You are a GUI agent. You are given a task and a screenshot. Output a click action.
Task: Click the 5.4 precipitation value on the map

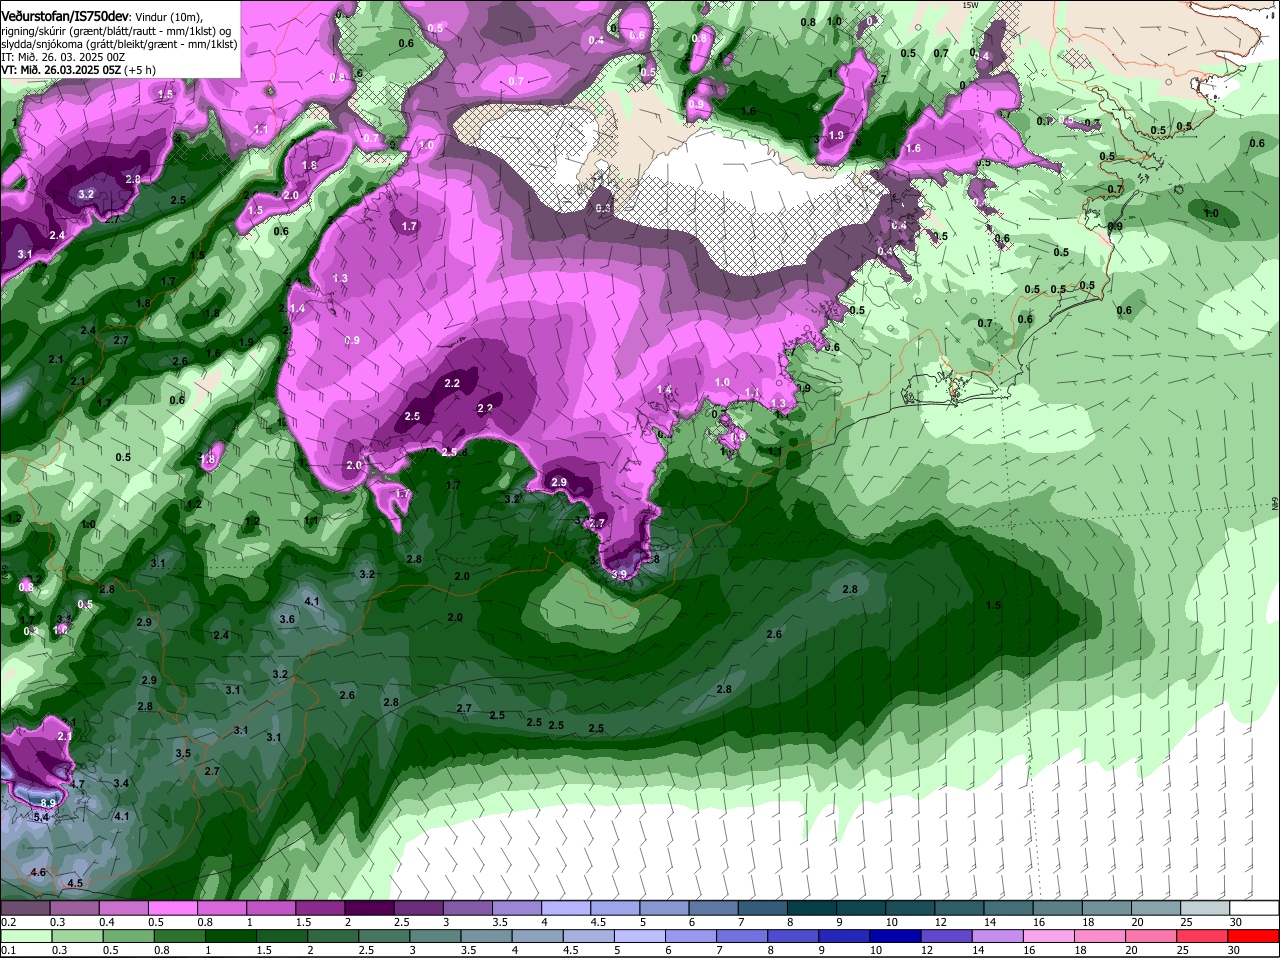(x=42, y=818)
